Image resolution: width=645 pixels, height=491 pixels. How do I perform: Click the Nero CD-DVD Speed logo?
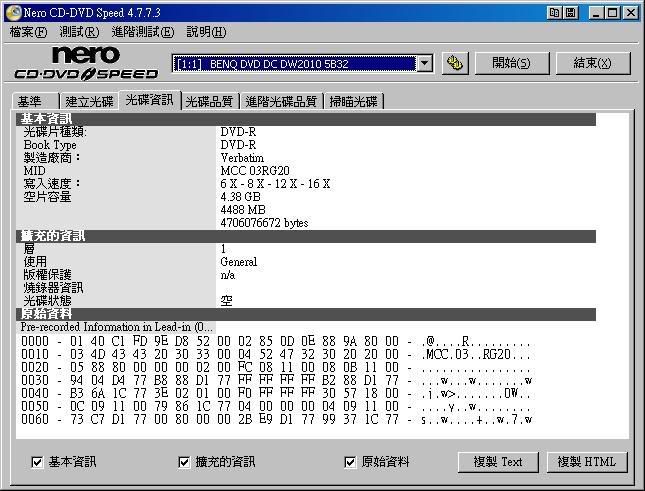pos(86,63)
